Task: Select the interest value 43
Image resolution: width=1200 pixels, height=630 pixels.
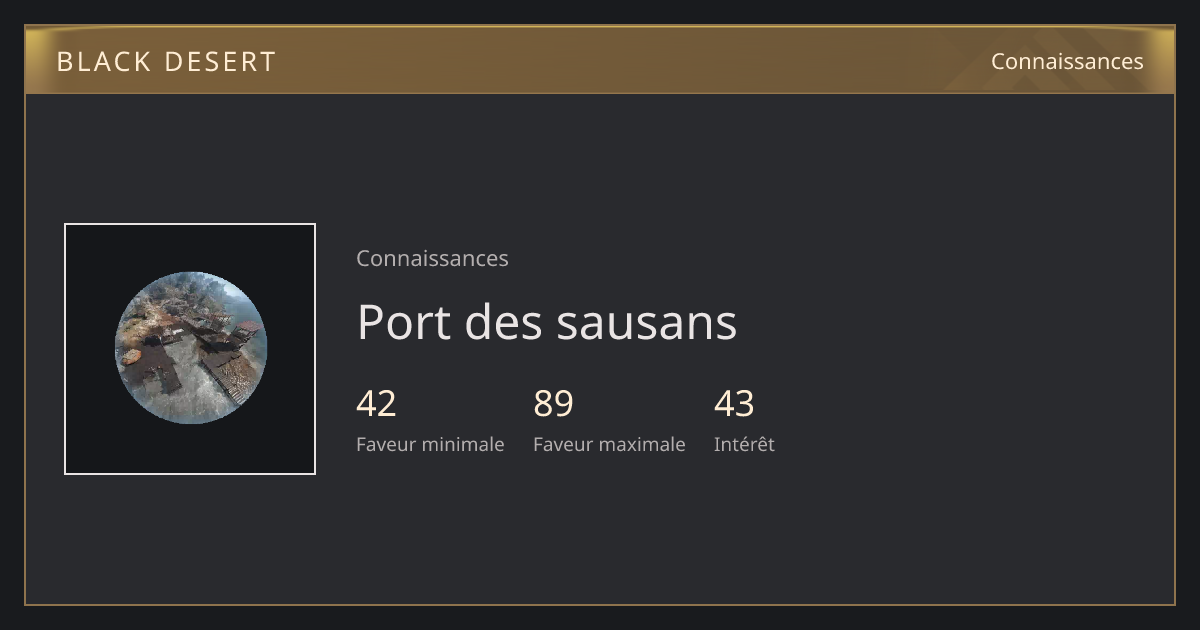Action: tap(734, 404)
